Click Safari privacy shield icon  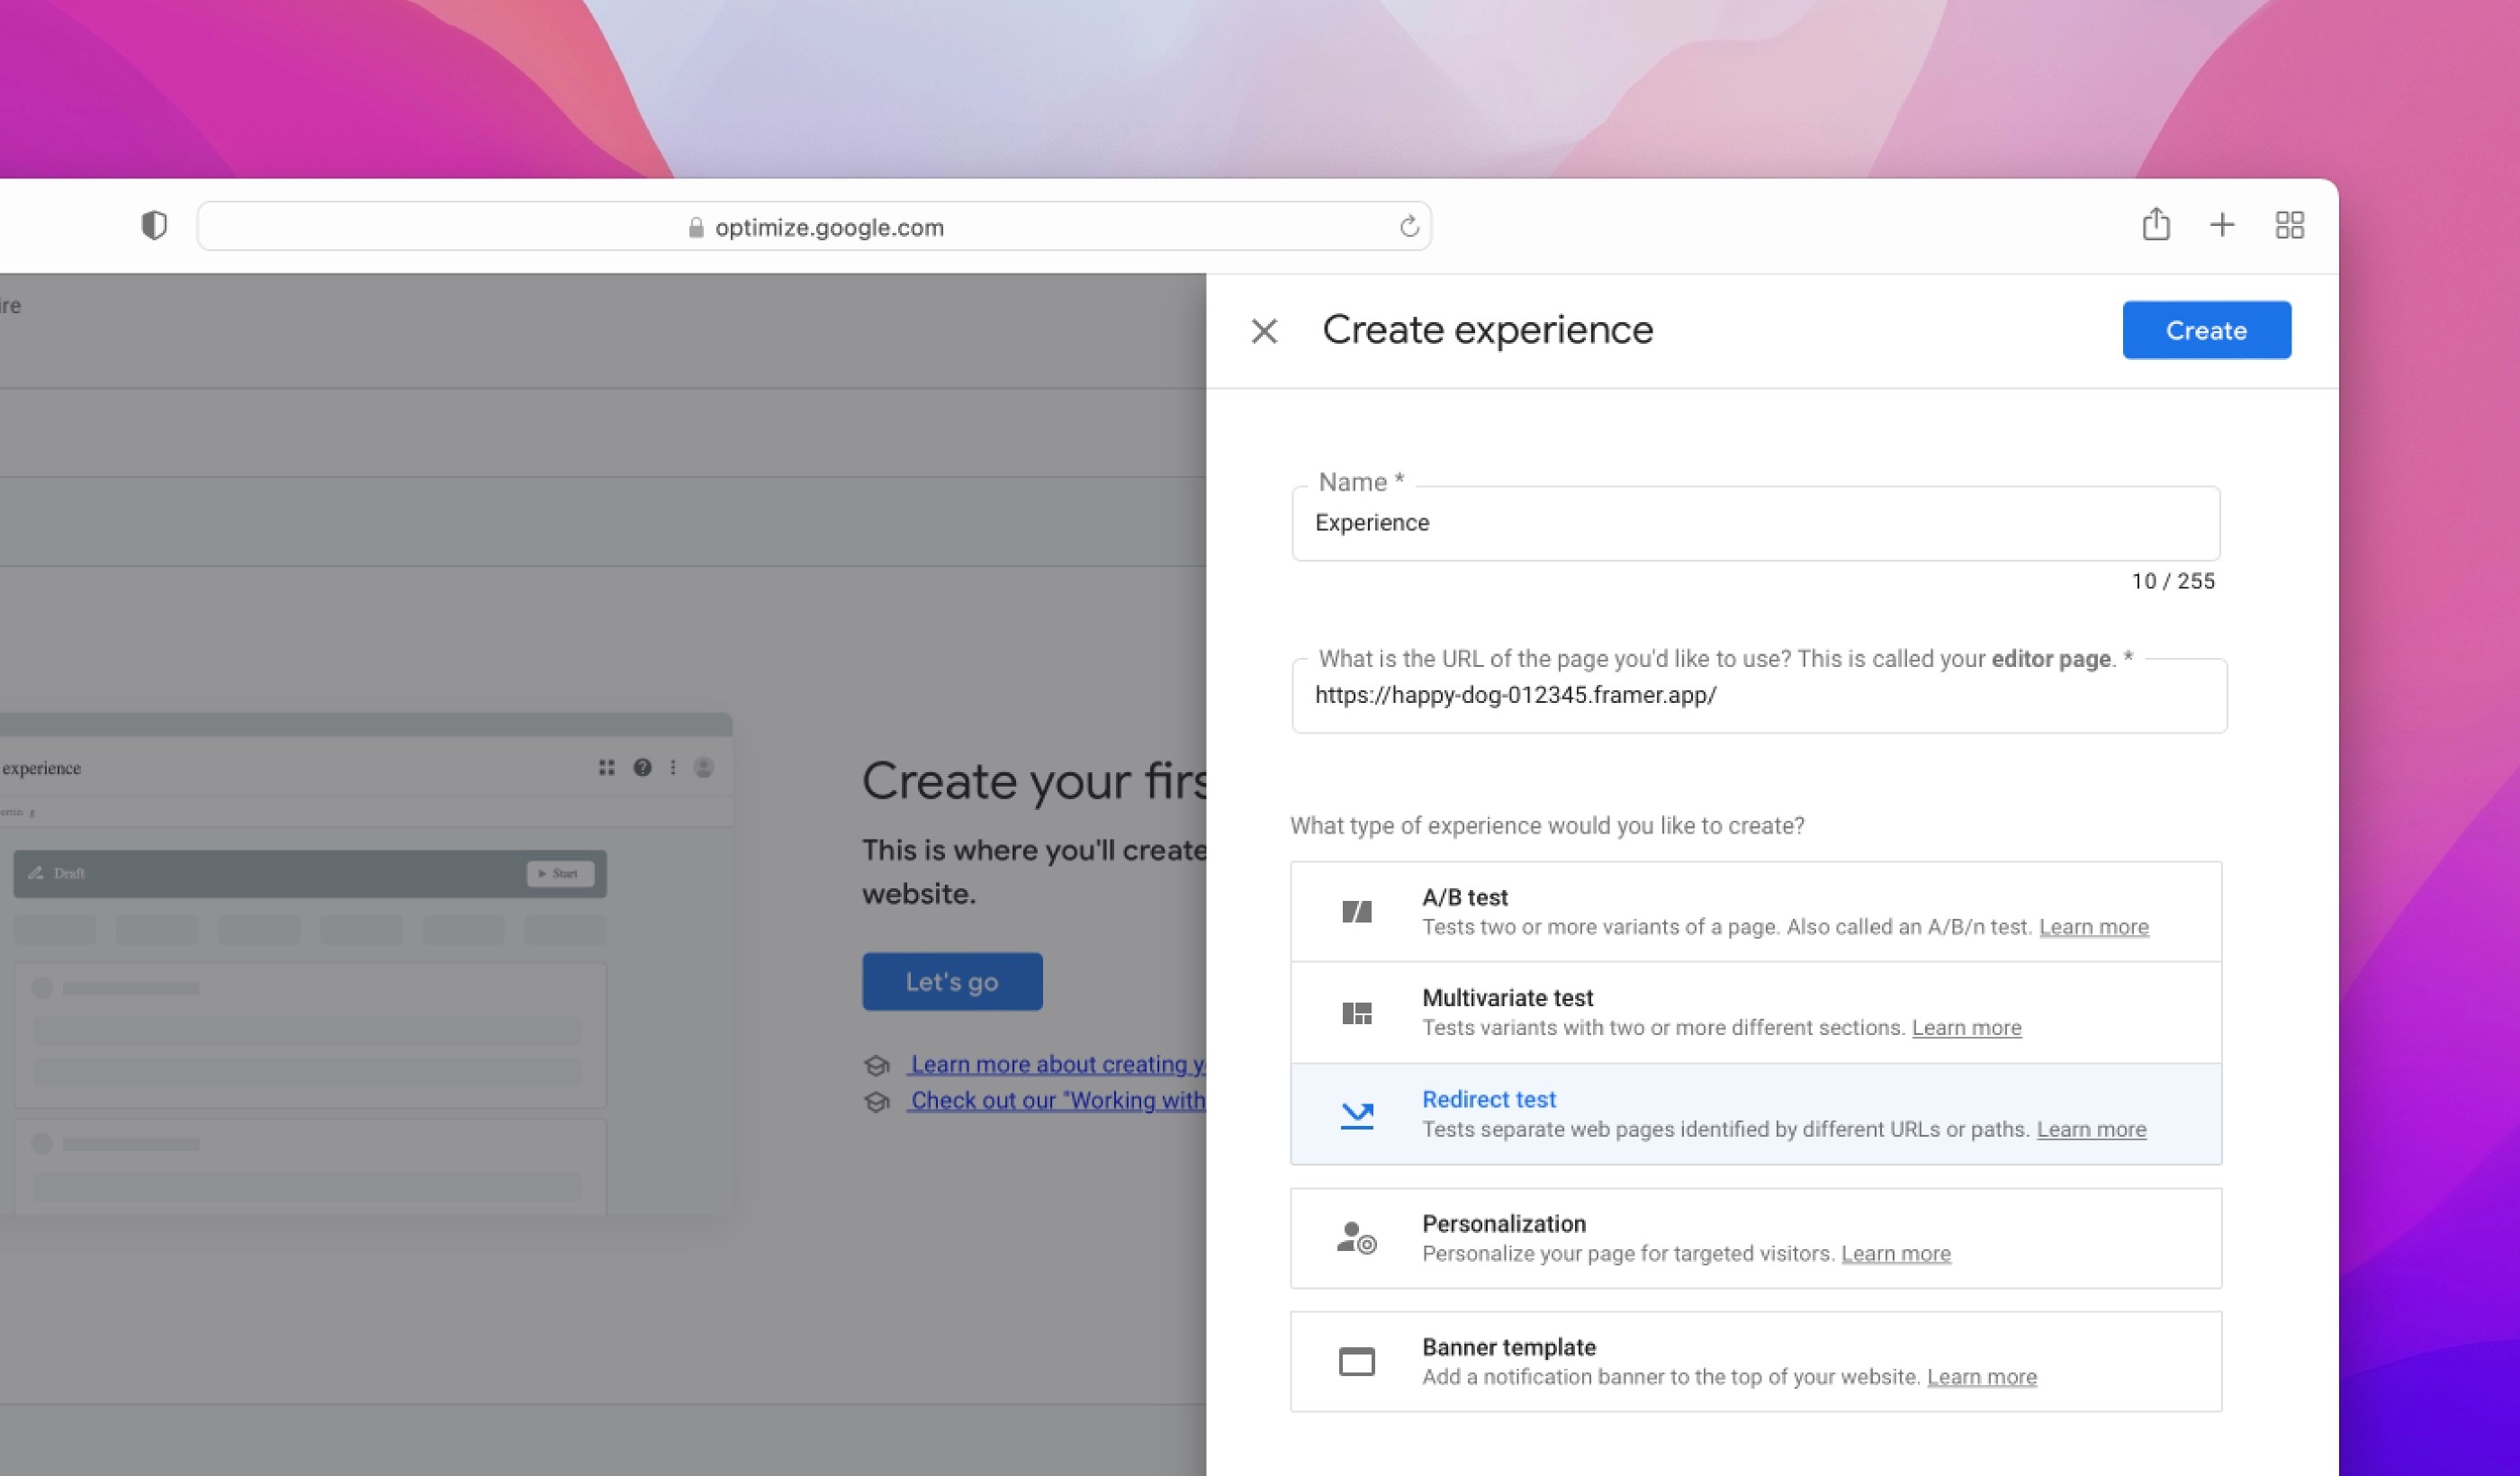[x=154, y=226]
